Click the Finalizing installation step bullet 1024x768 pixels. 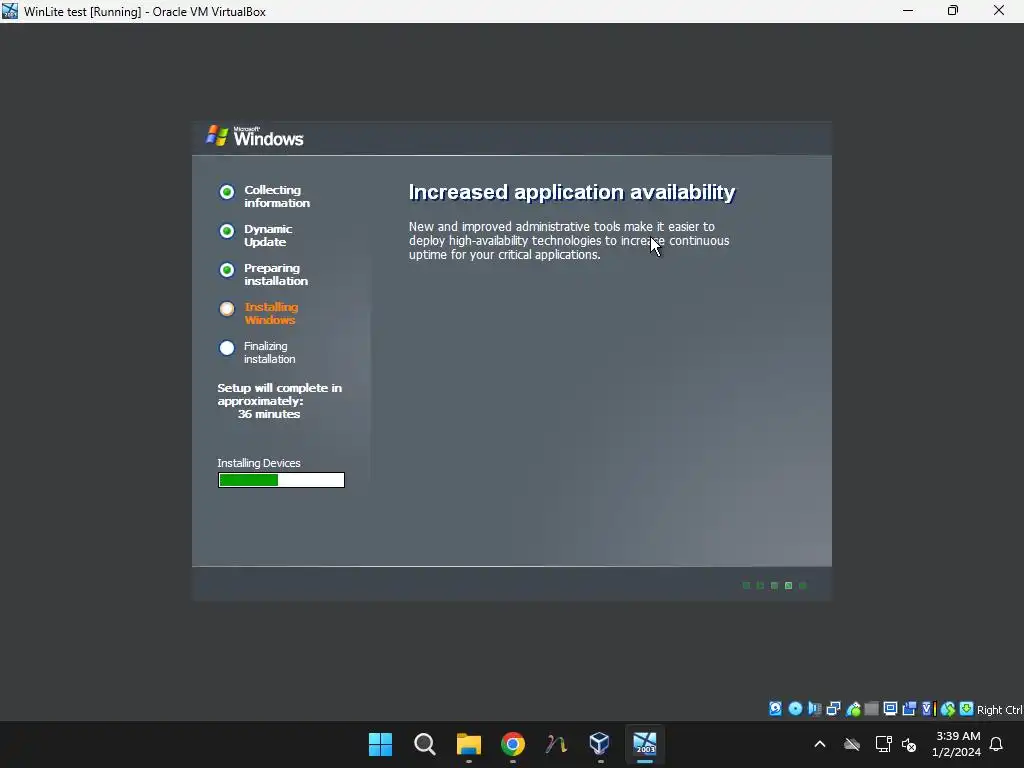click(x=227, y=348)
